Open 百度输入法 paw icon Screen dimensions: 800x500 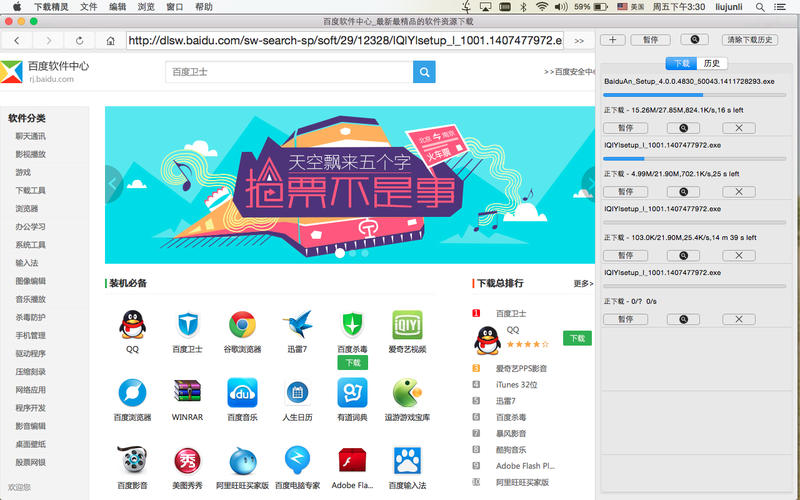[407, 461]
